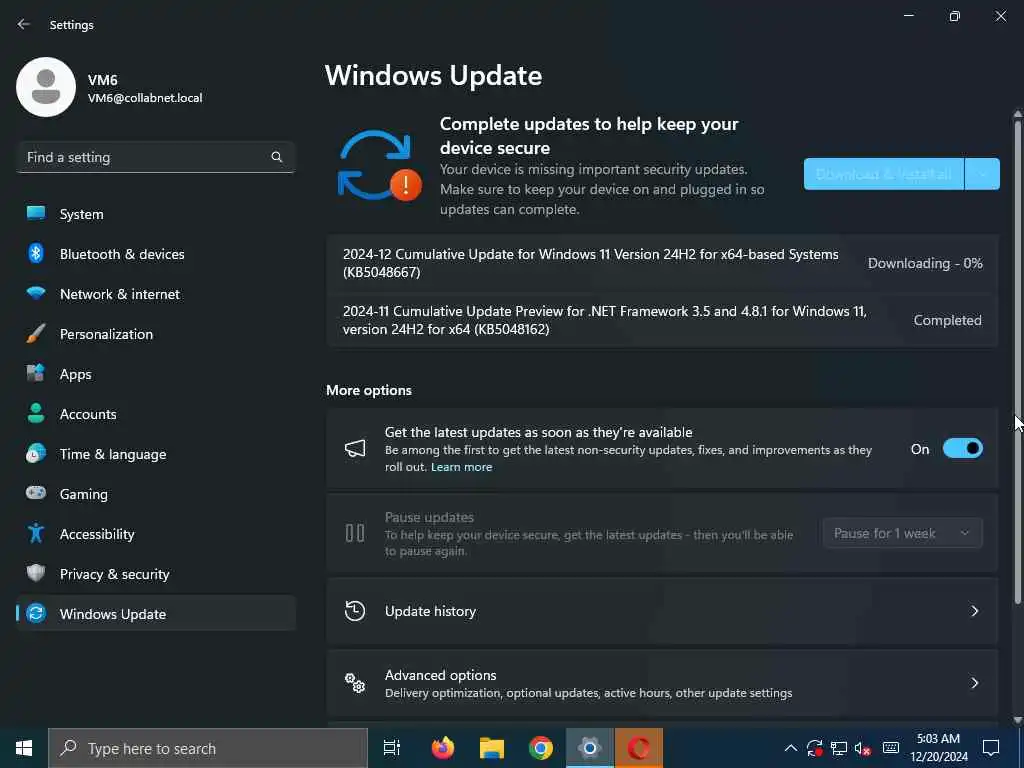Open File Explorer from the taskbar
This screenshot has width=1024, height=768.
[492, 748]
